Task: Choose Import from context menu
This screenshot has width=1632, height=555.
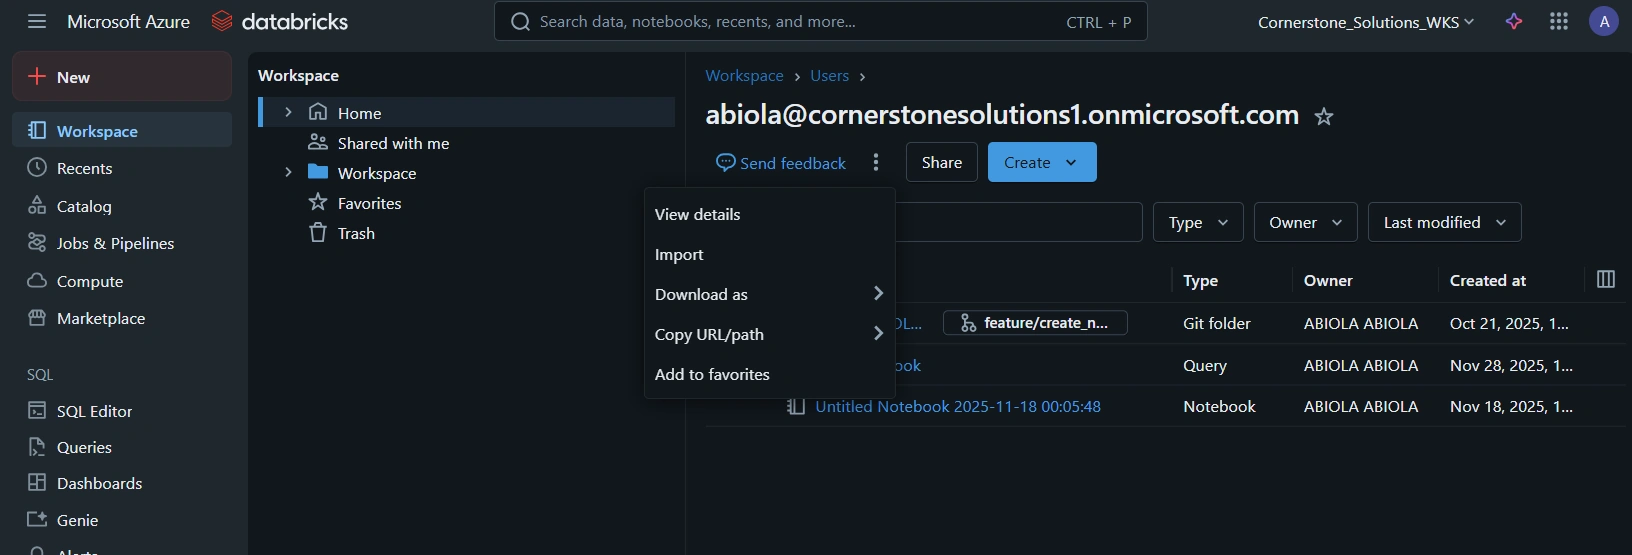Action: tap(769, 254)
